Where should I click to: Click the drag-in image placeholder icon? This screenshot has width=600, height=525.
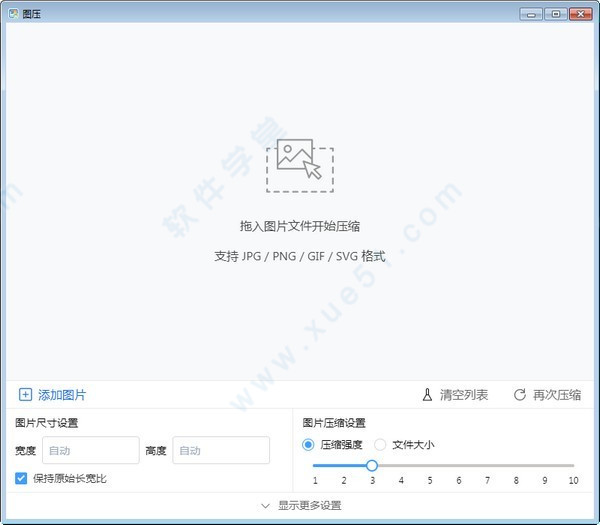(300, 166)
